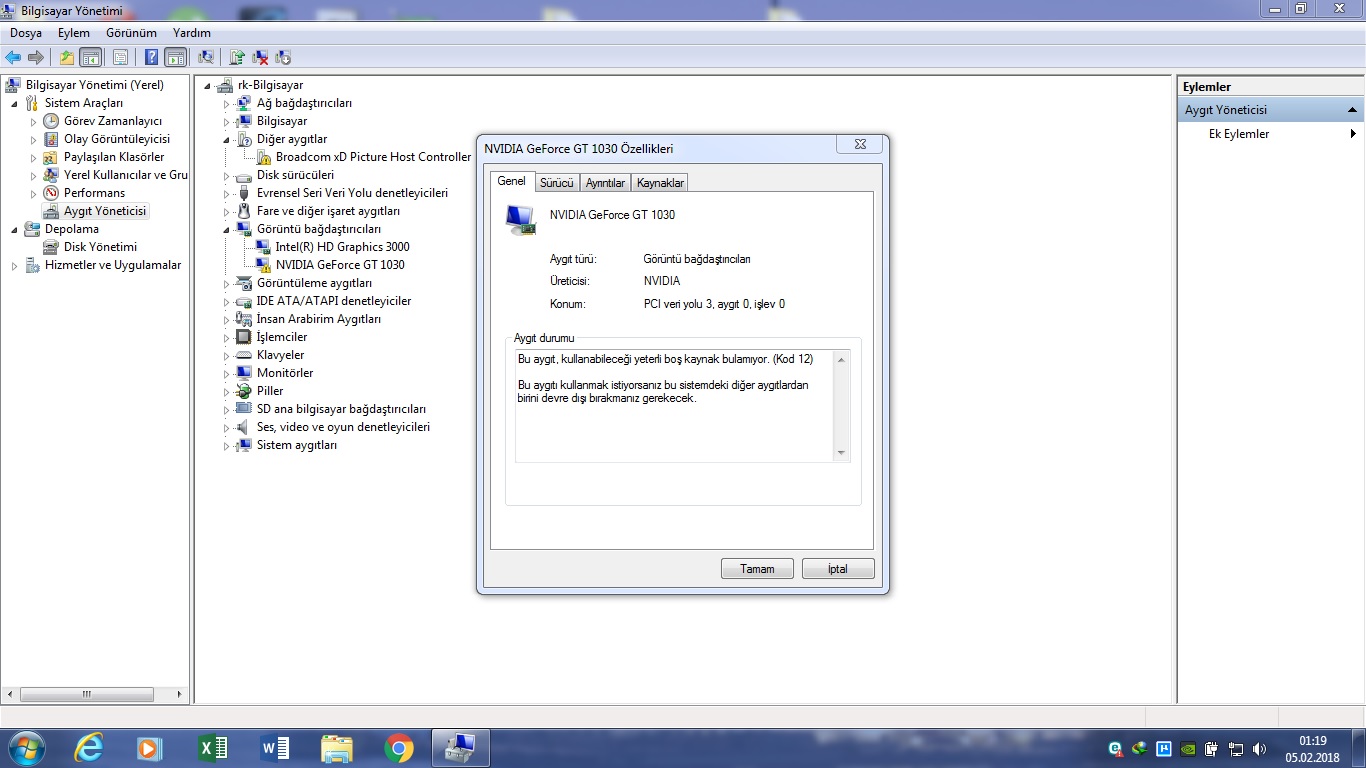Expand Hizmetler ve Uygulamalar node

[x=14, y=265]
